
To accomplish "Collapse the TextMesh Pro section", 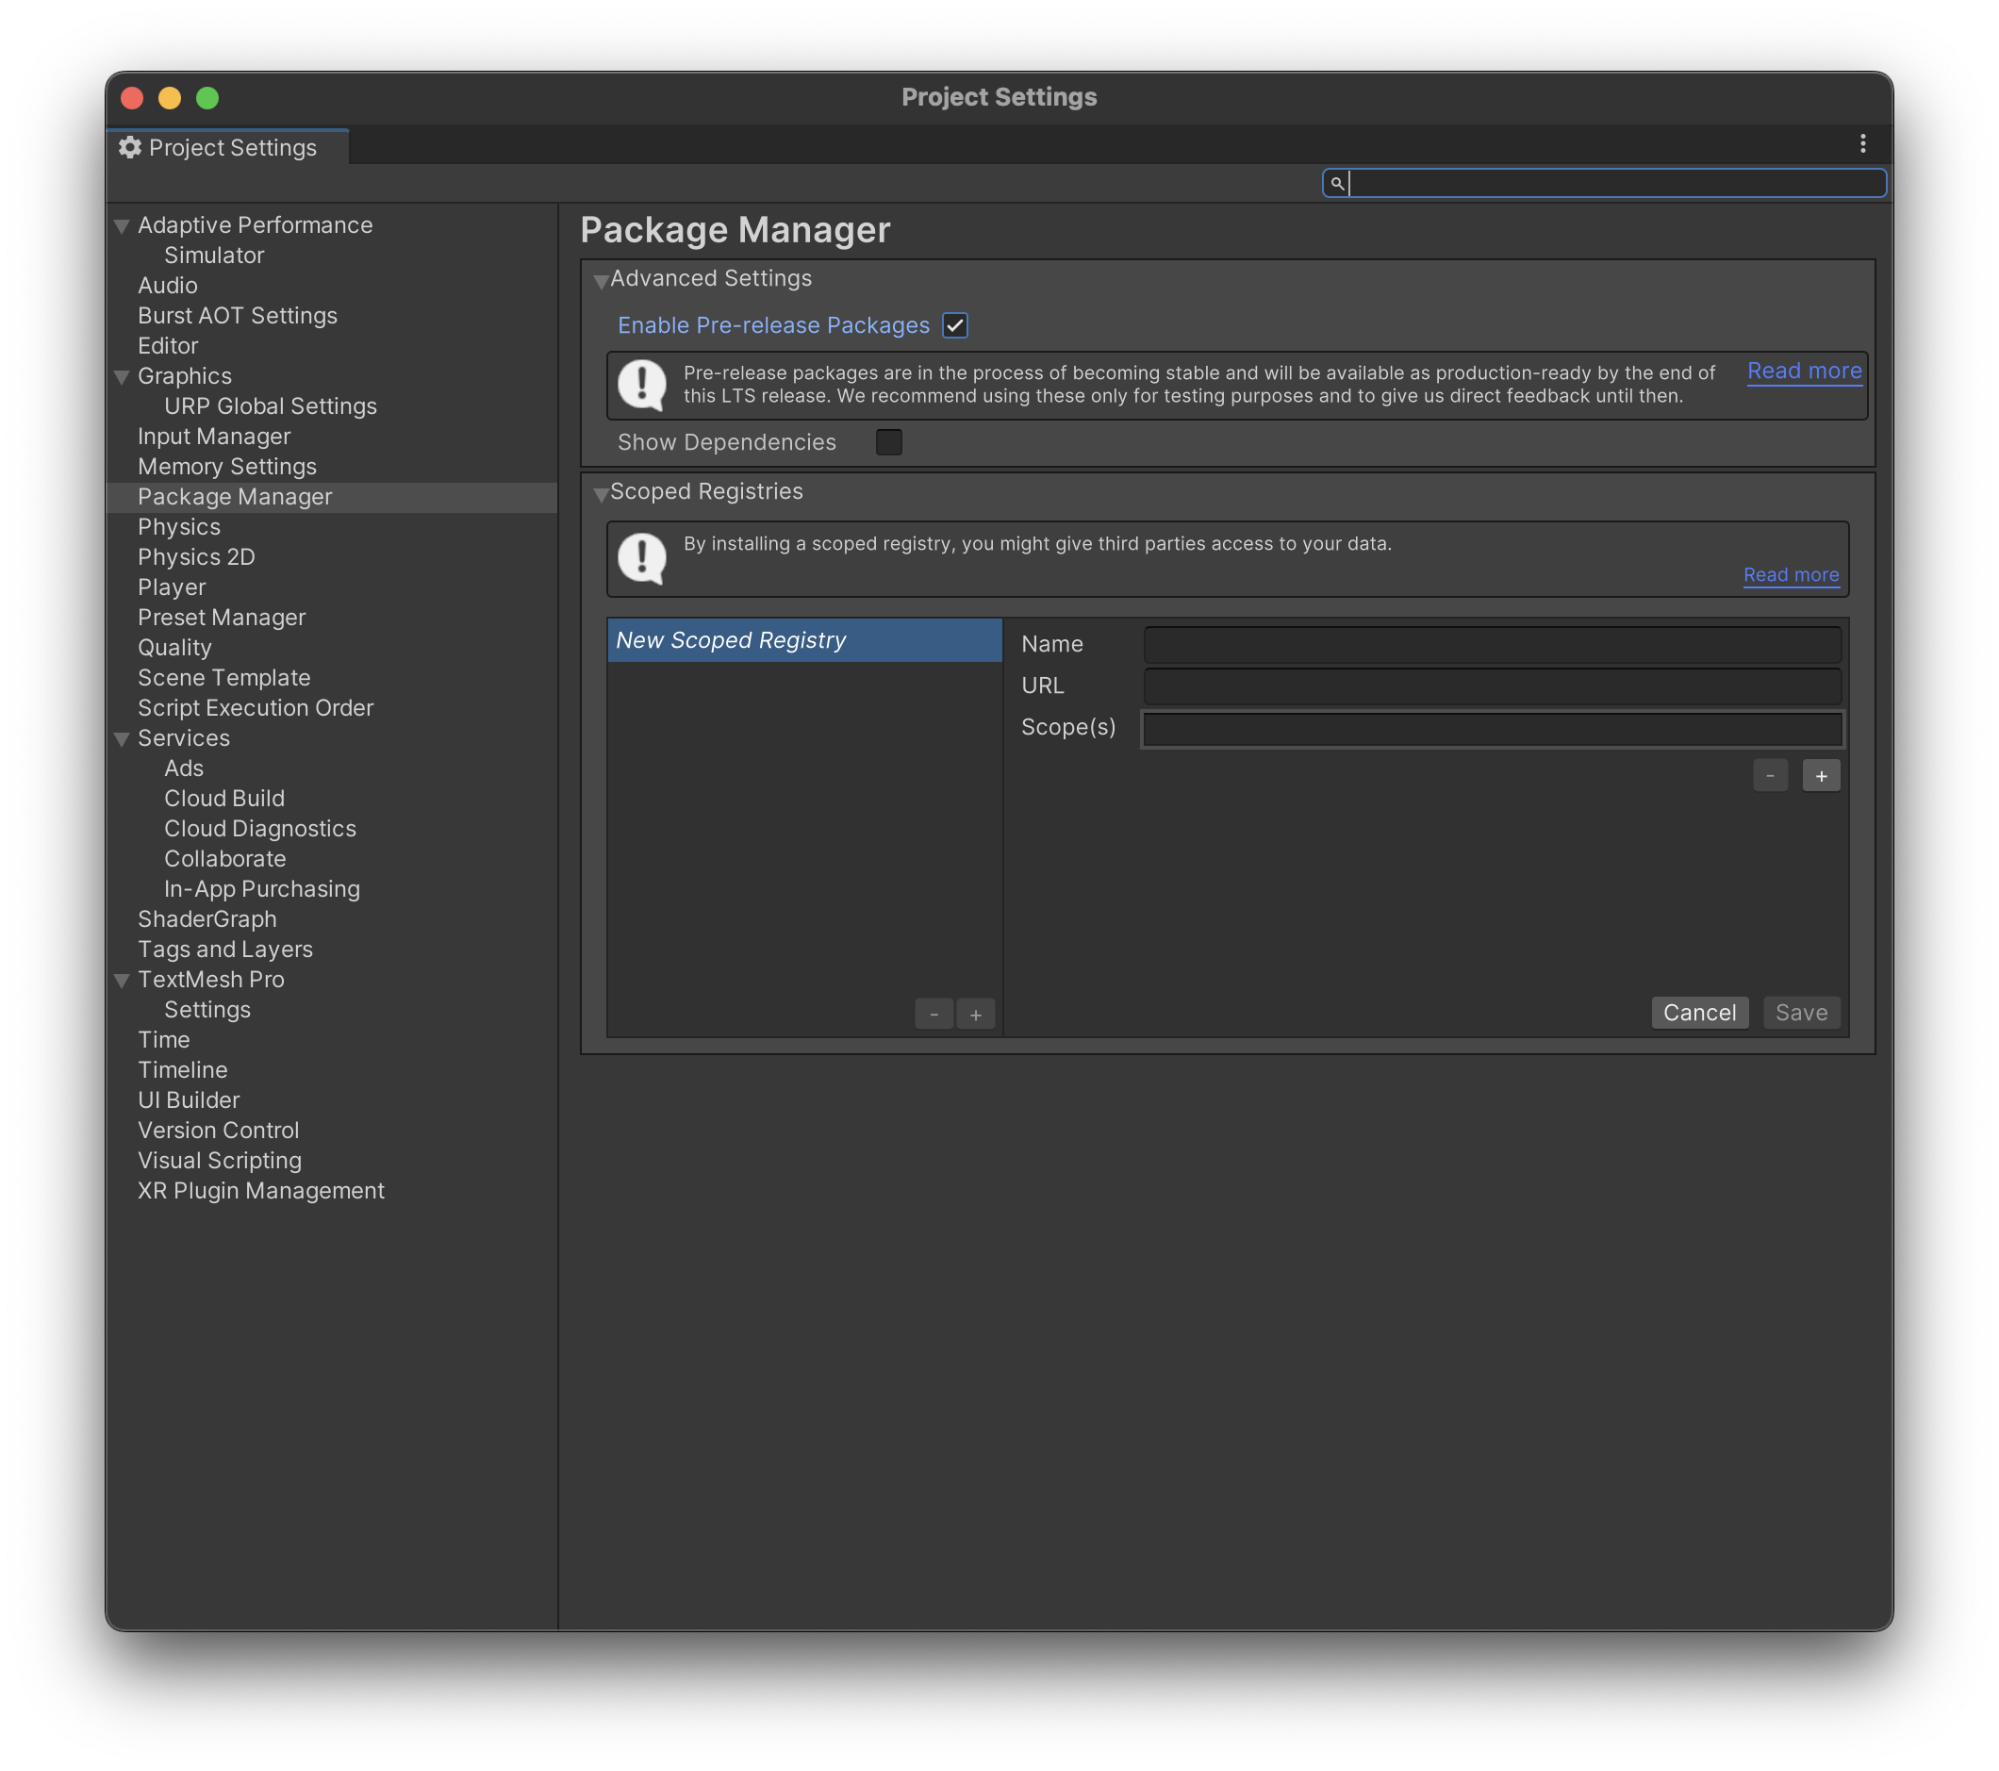I will (x=121, y=980).
